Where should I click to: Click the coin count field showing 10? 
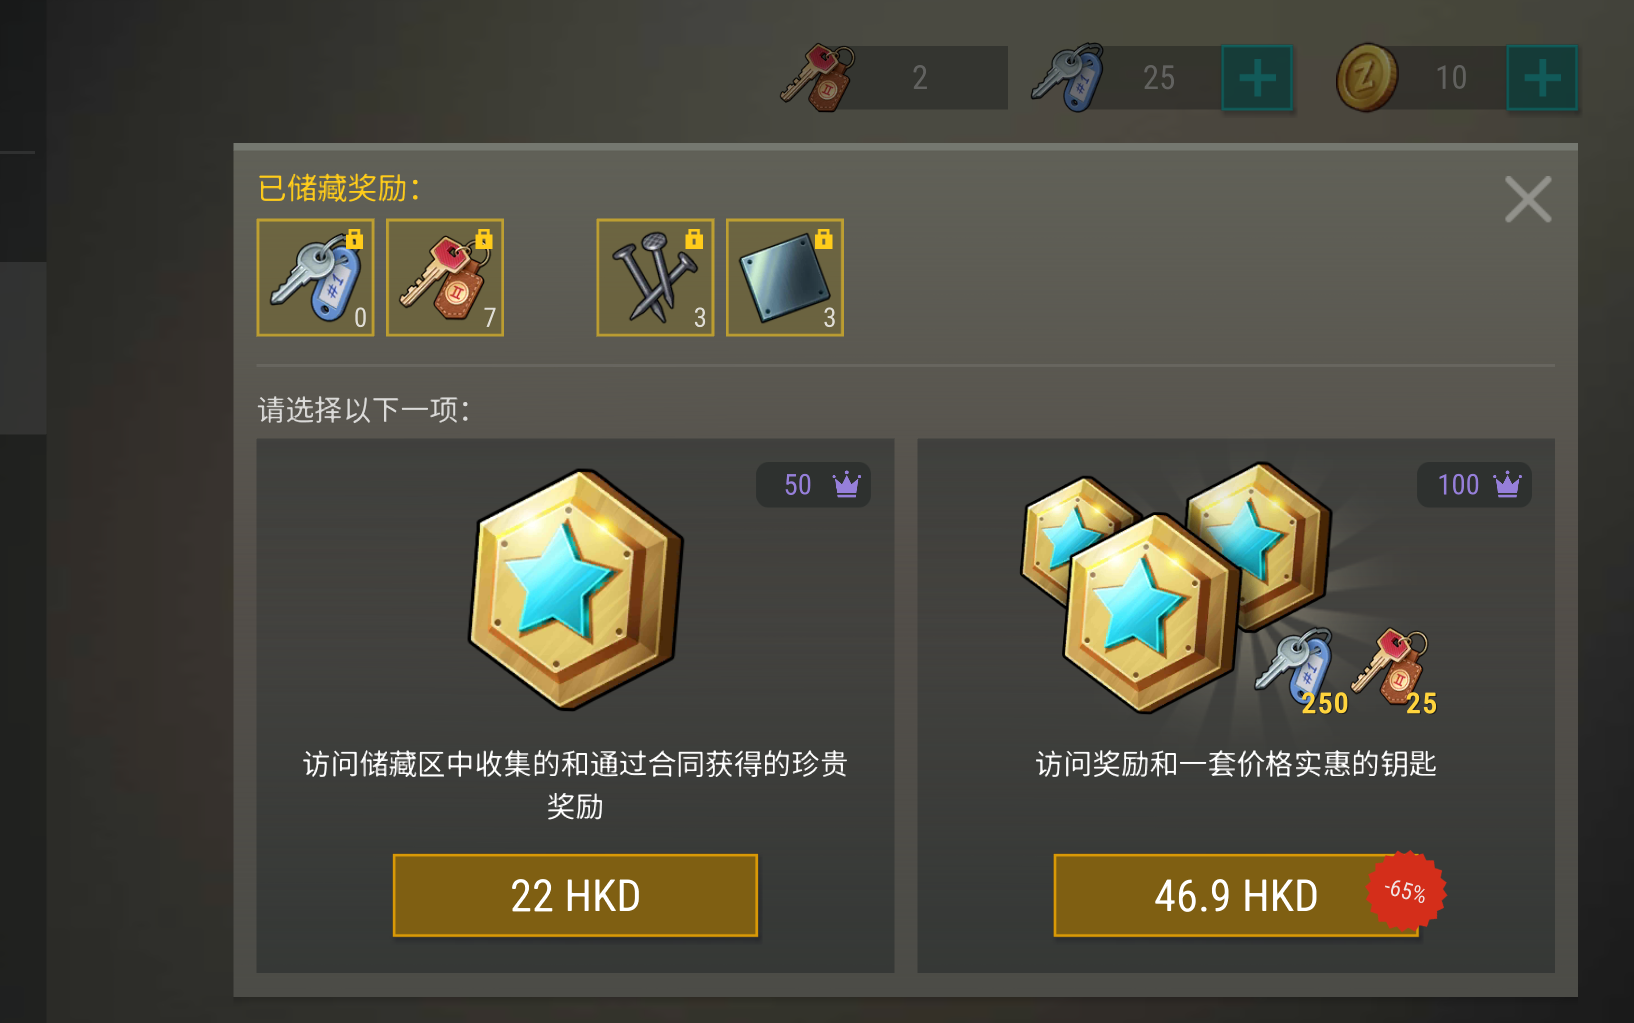1452,78
